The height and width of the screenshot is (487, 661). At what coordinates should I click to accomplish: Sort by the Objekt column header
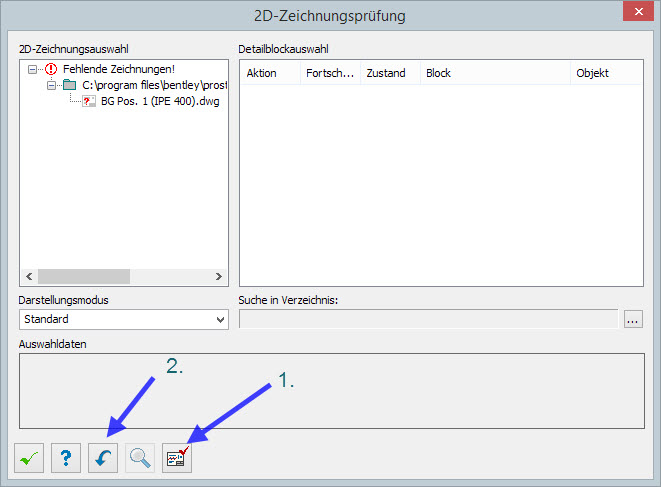[607, 73]
